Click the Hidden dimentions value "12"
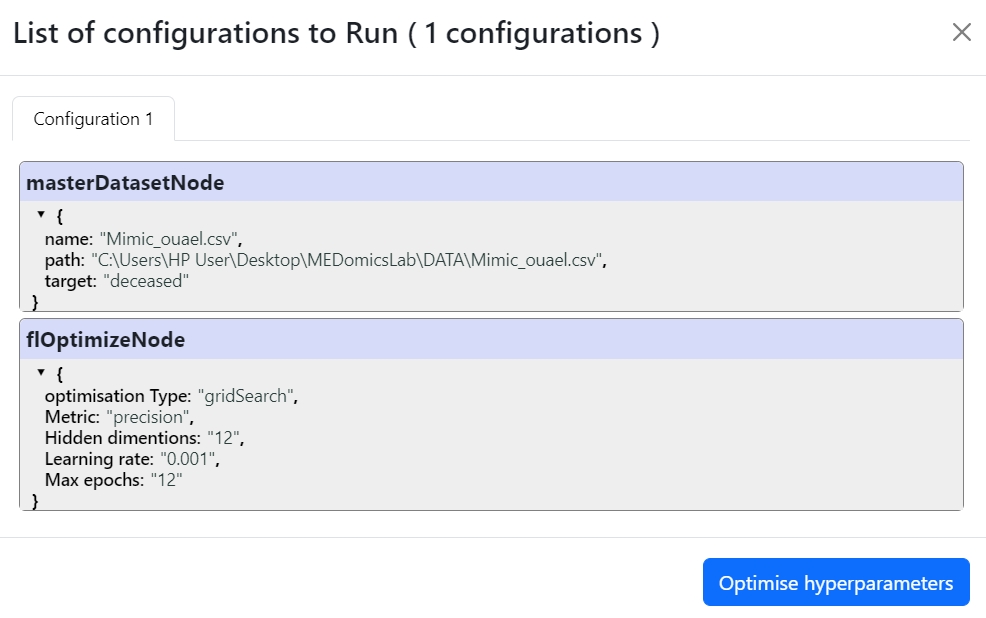Viewport: 986px width, 618px height. point(224,438)
